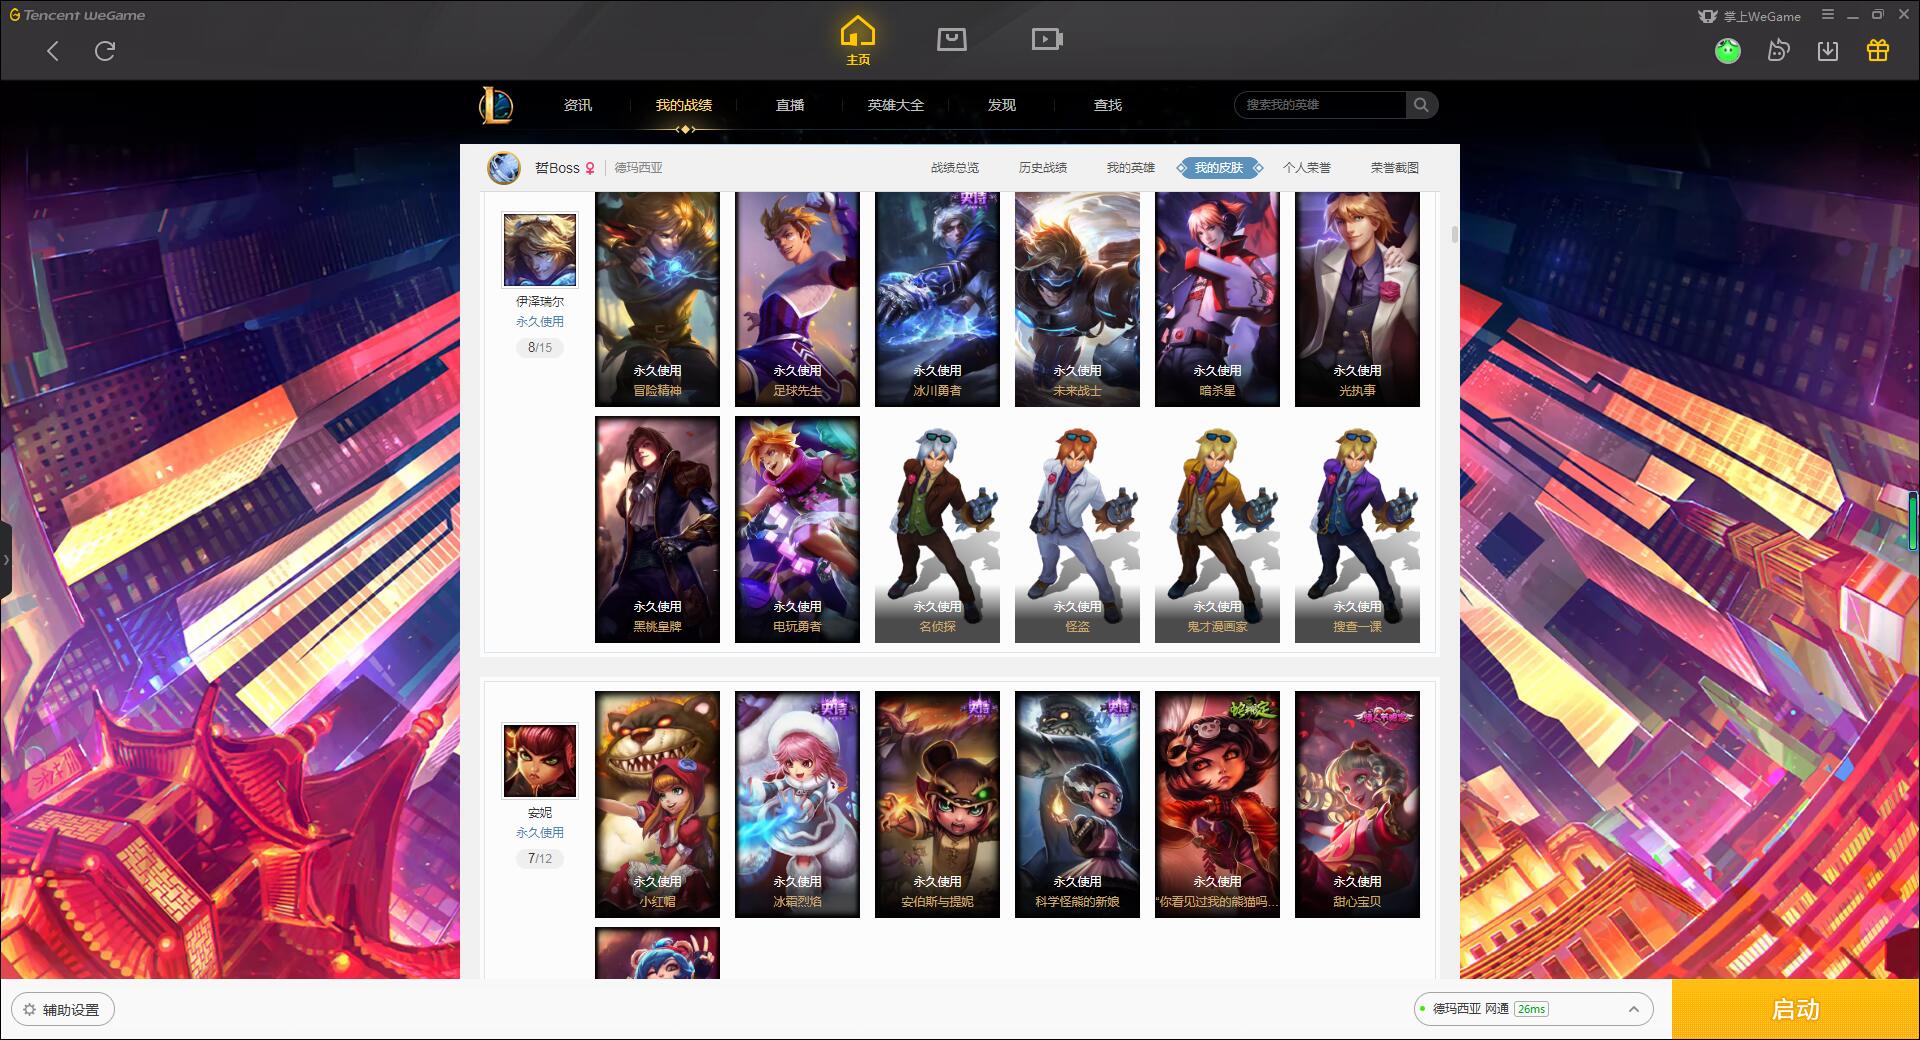
Task: Open the 主页 home icon
Action: point(858,41)
